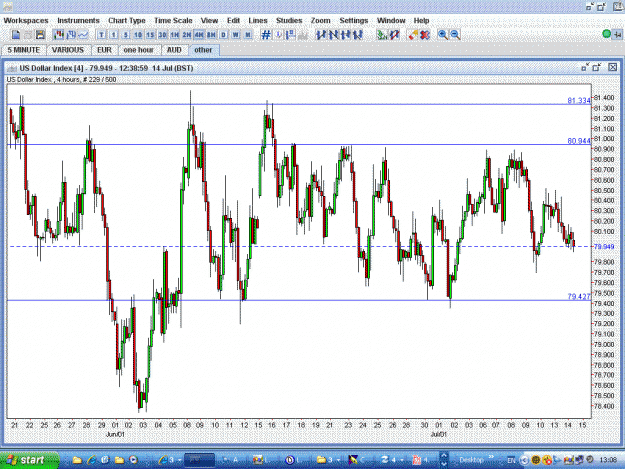
Task: Click the save workspace disk icon
Action: 40,35
